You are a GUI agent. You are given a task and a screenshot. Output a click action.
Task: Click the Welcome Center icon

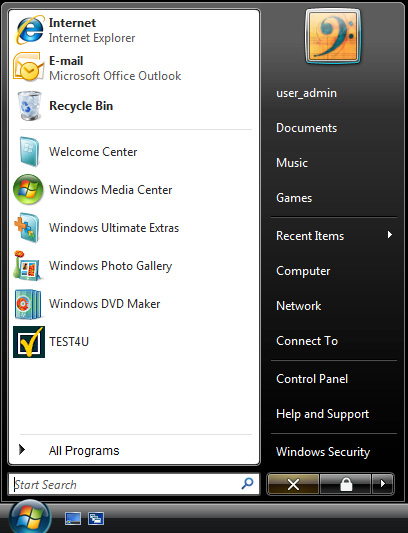coord(29,152)
